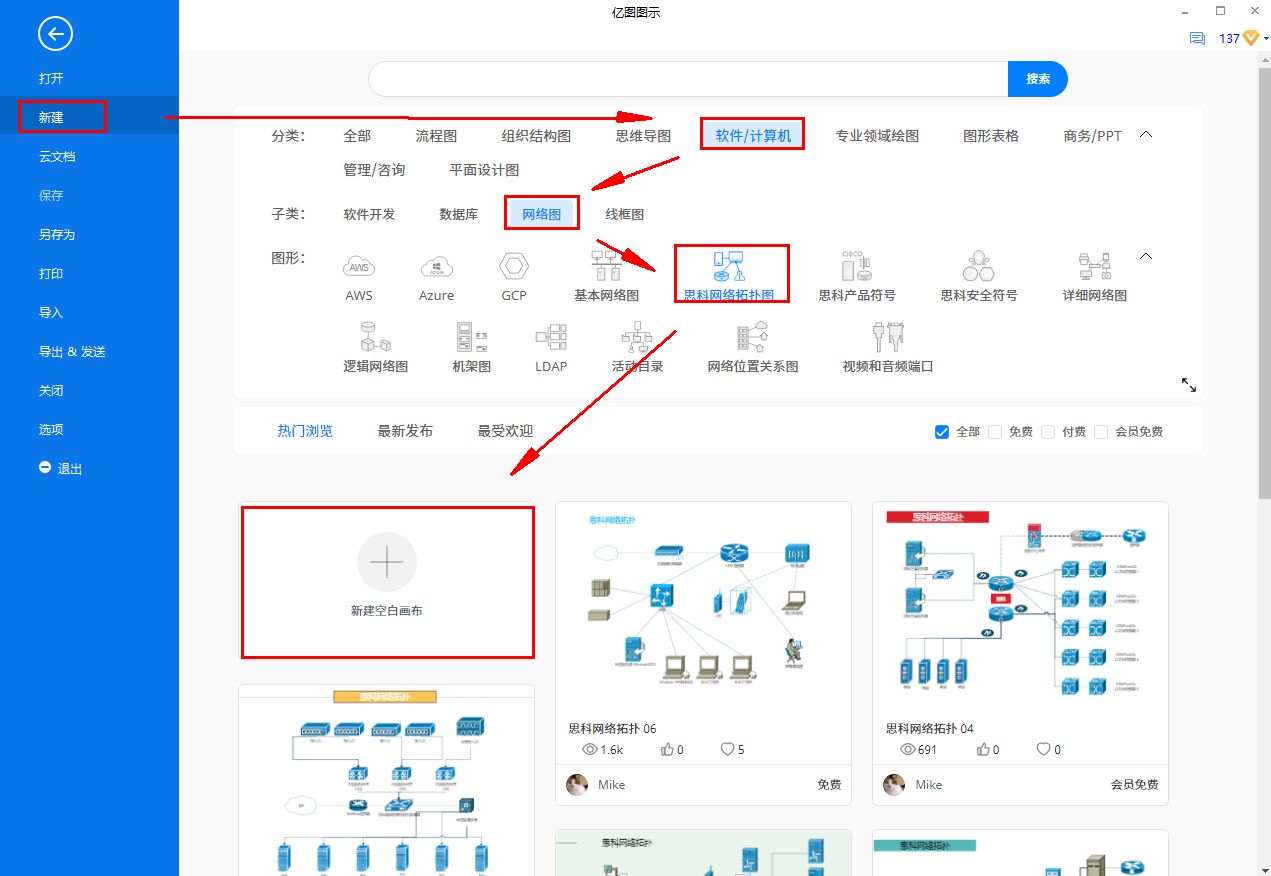Click Mike's avatar on 思科网络拓扑 04 card
The width and height of the screenshot is (1271, 876).
point(894,785)
